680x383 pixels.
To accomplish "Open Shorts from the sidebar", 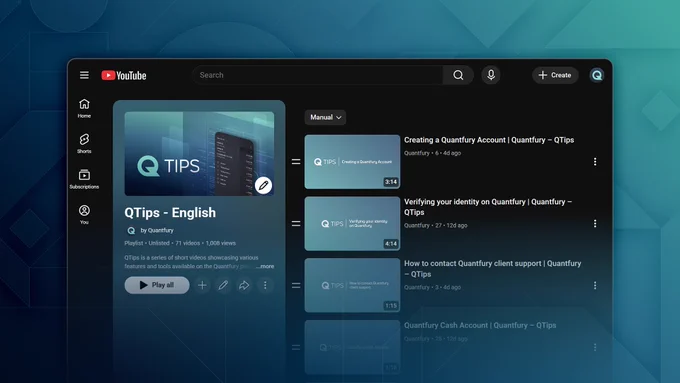I will pos(84,144).
